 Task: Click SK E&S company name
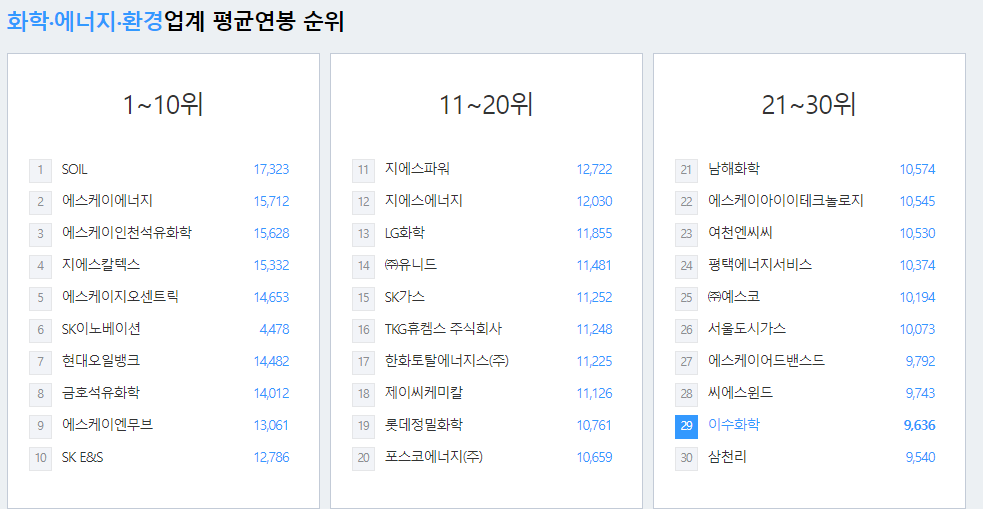point(83,458)
